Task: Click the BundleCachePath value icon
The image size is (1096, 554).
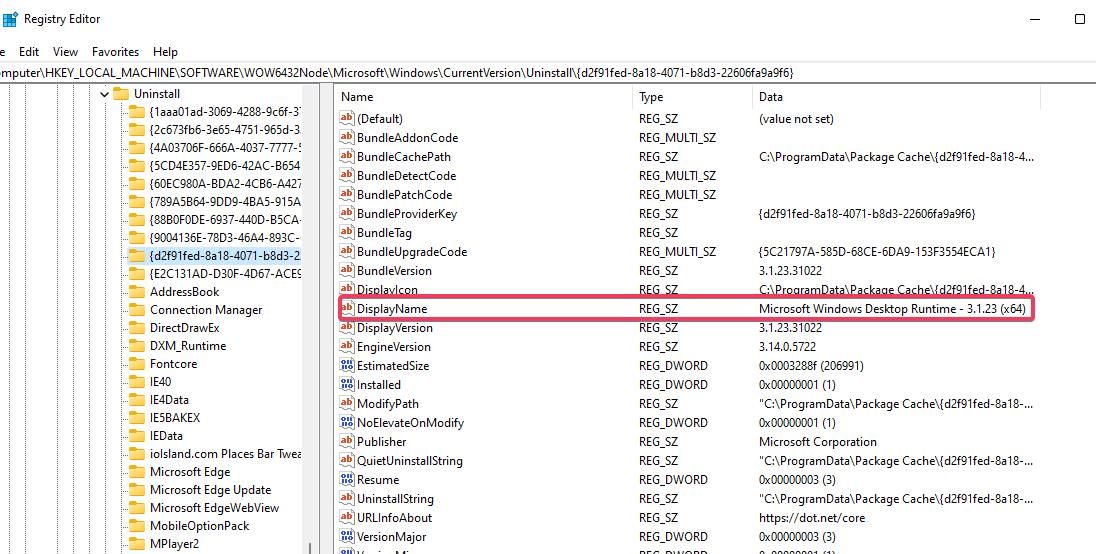Action: (x=347, y=156)
